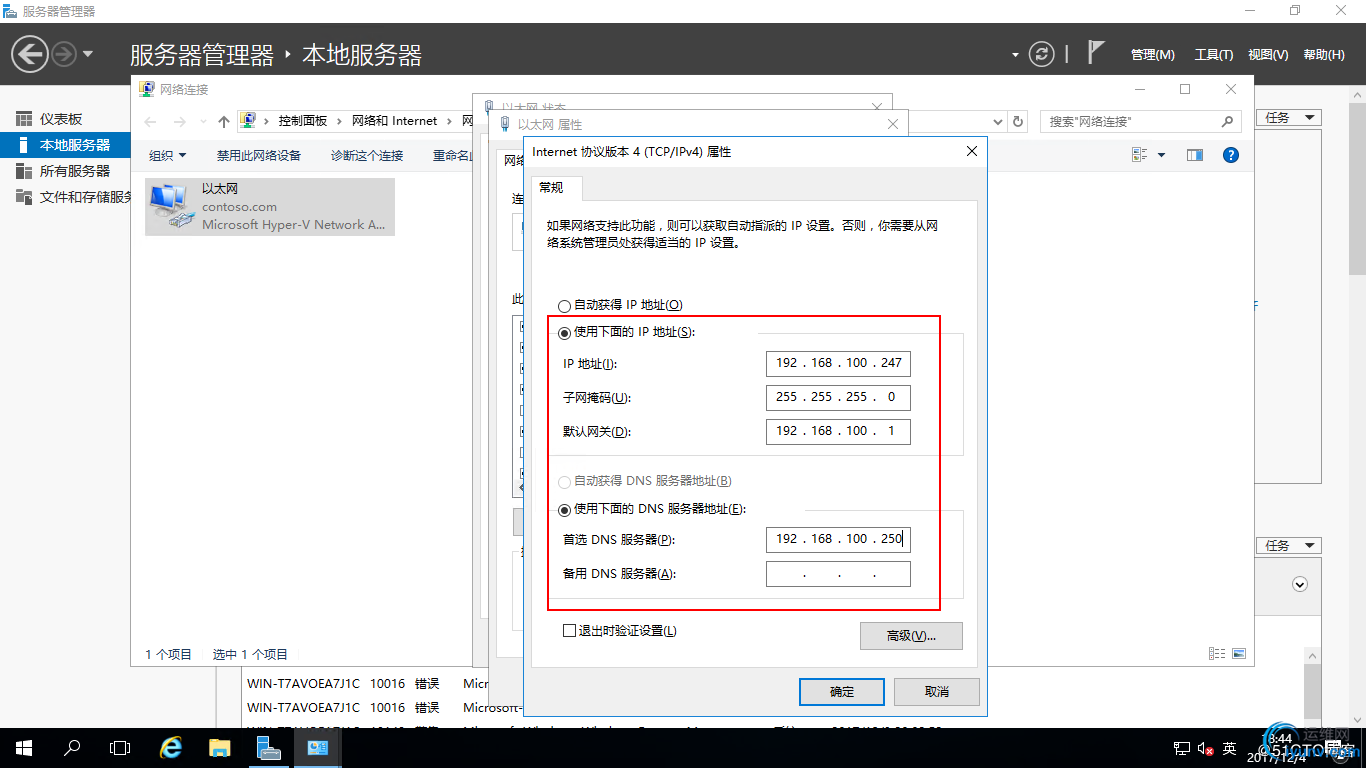Click 取消 to cancel IPv4 settings
This screenshot has width=1366, height=768.
937,692
